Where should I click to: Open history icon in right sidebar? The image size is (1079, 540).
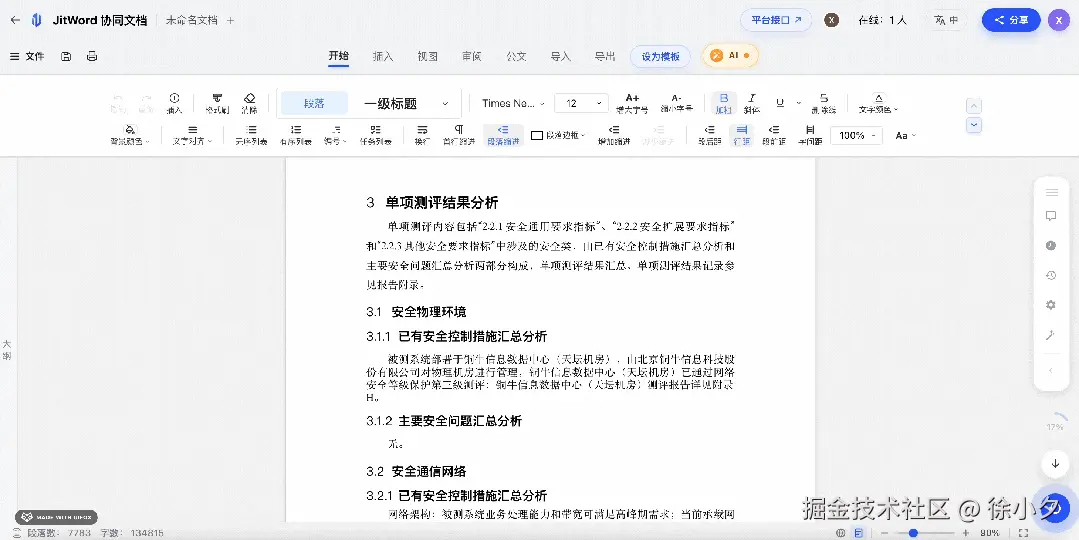tap(1051, 275)
